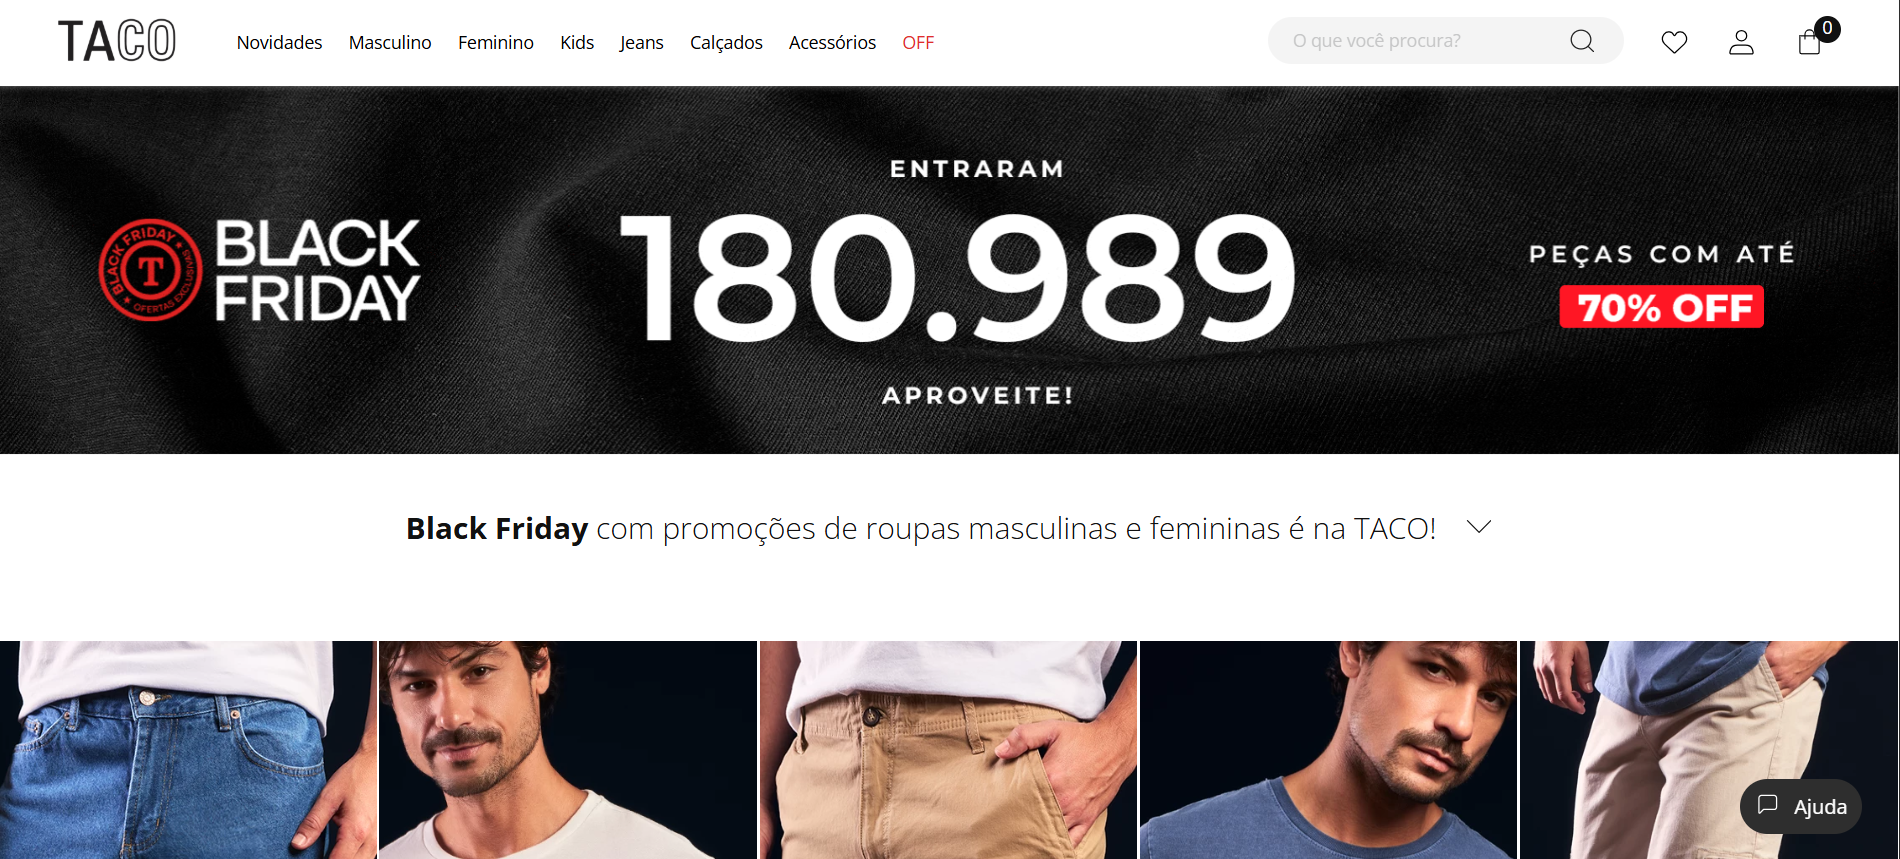Select the Kids menu item
Screen dimensions: 1900x859
point(577,42)
